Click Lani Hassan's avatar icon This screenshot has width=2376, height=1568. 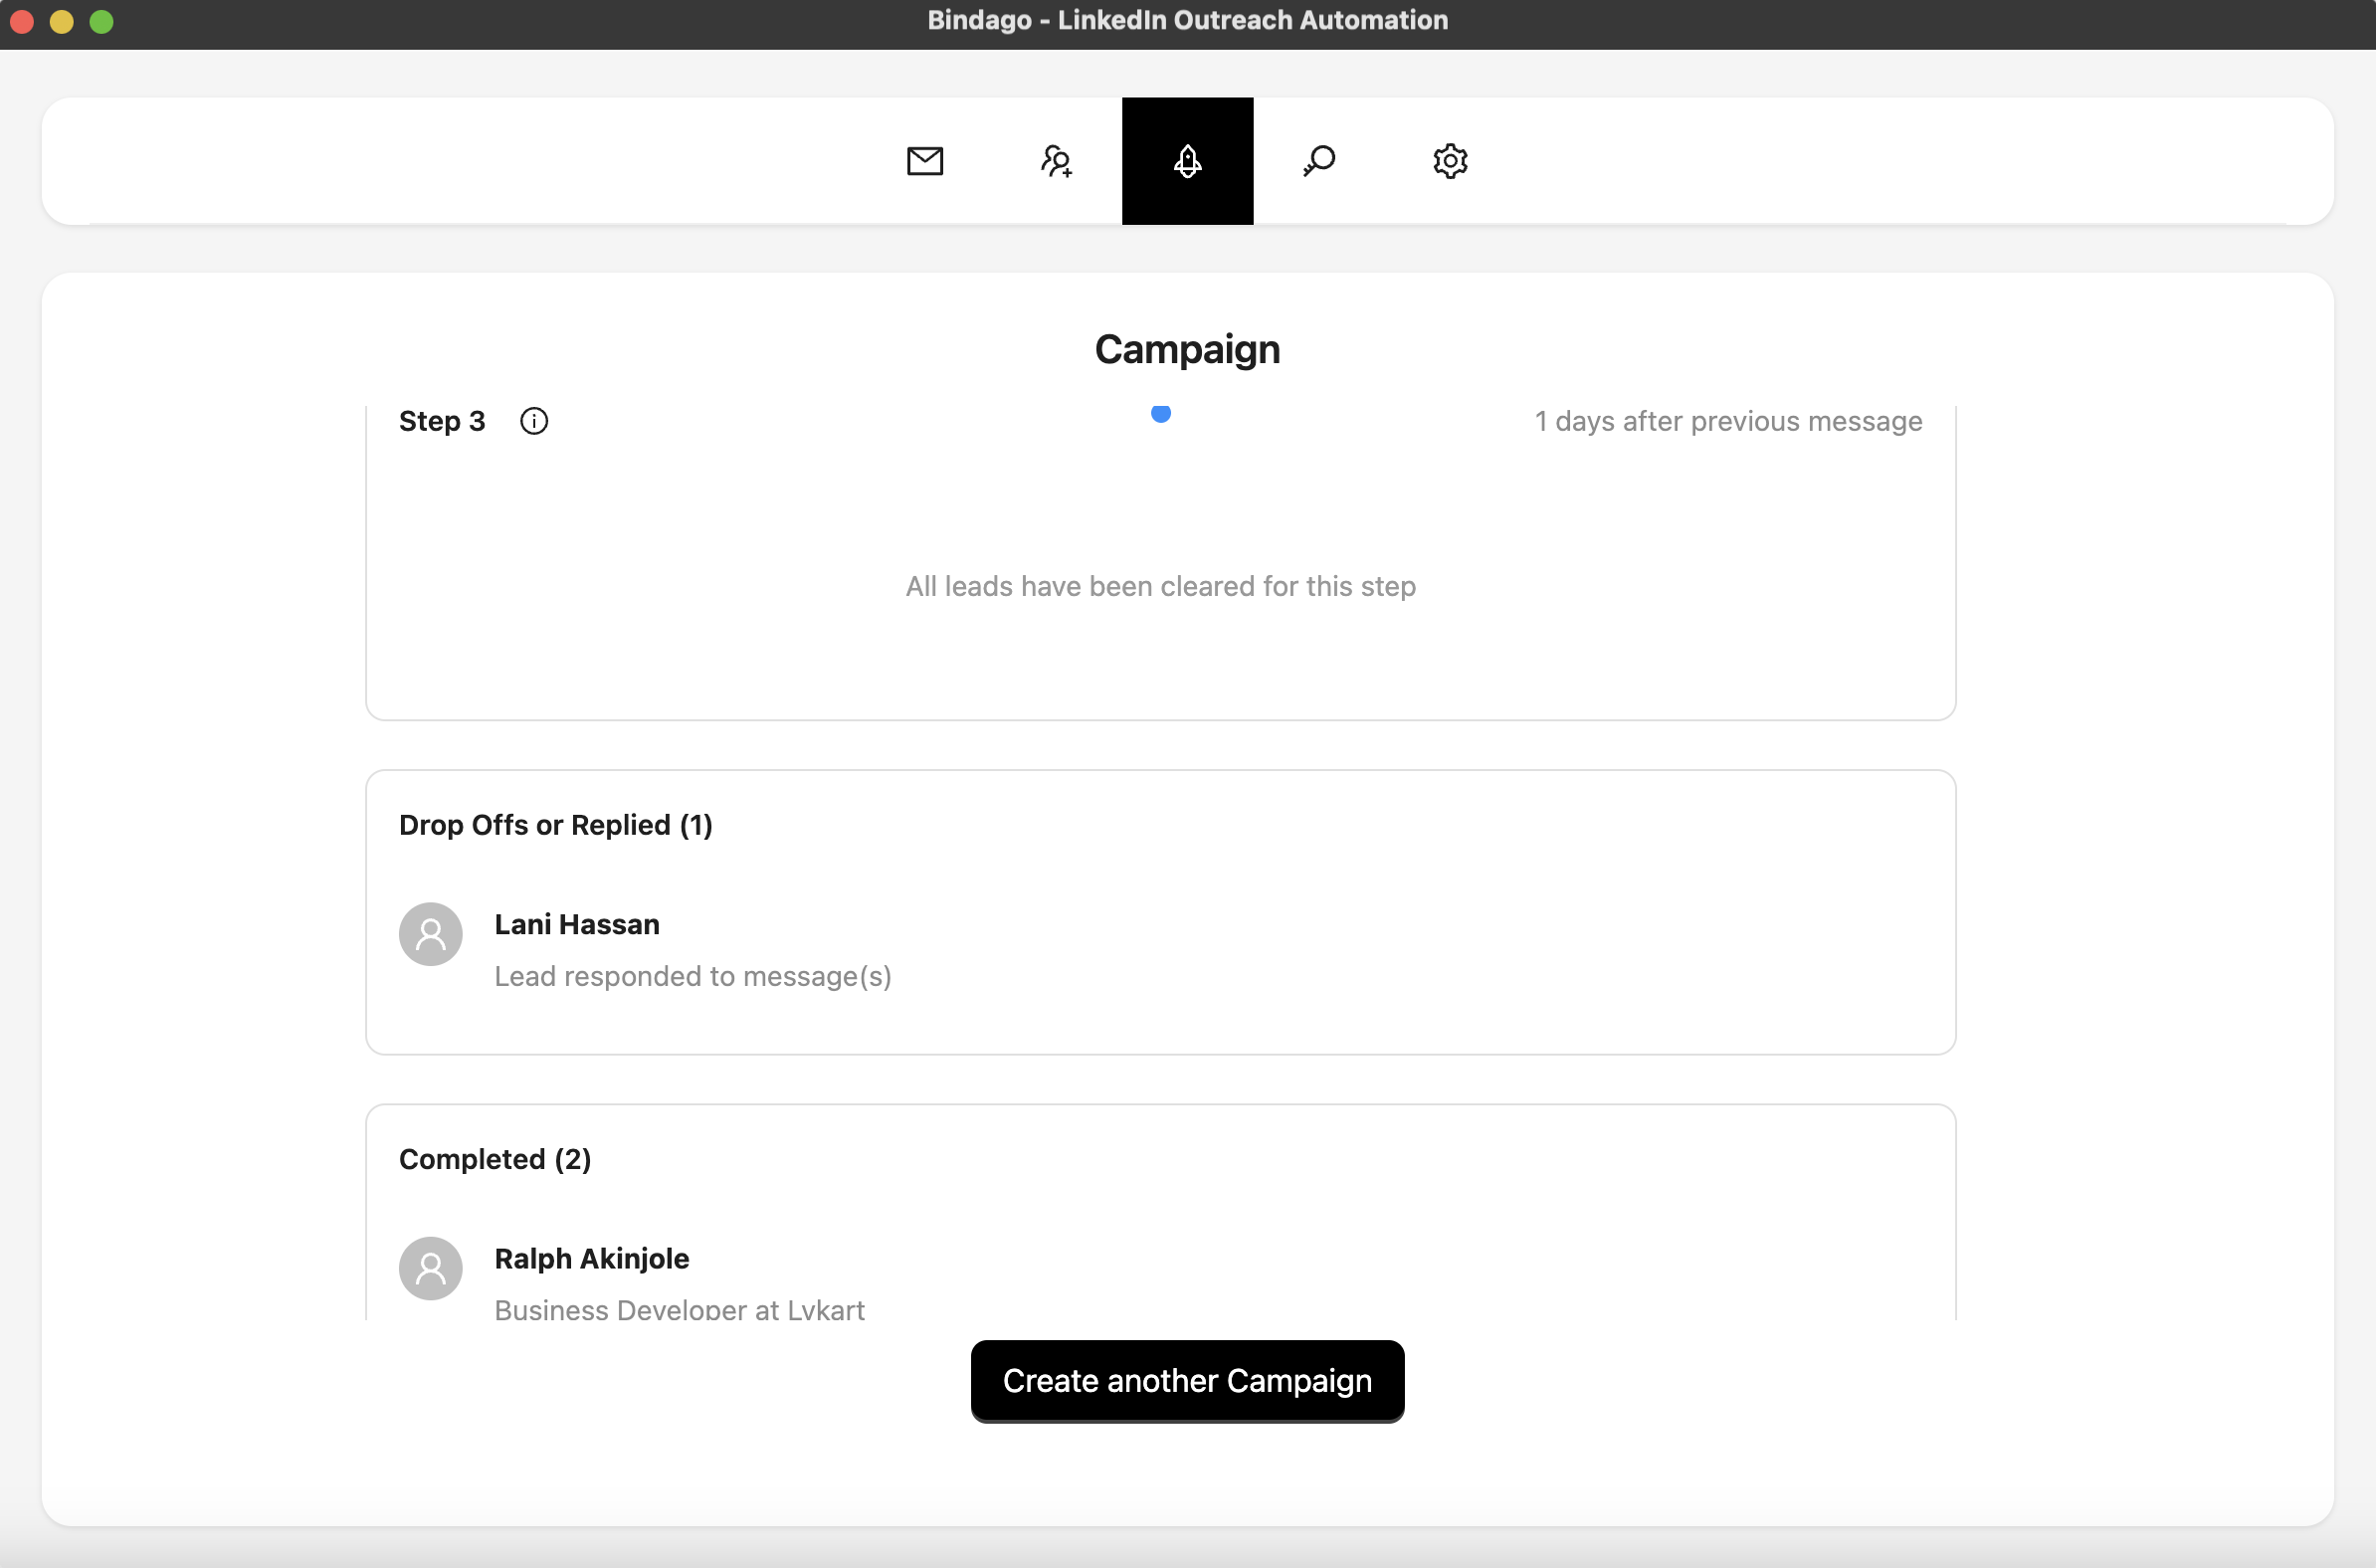pos(430,934)
